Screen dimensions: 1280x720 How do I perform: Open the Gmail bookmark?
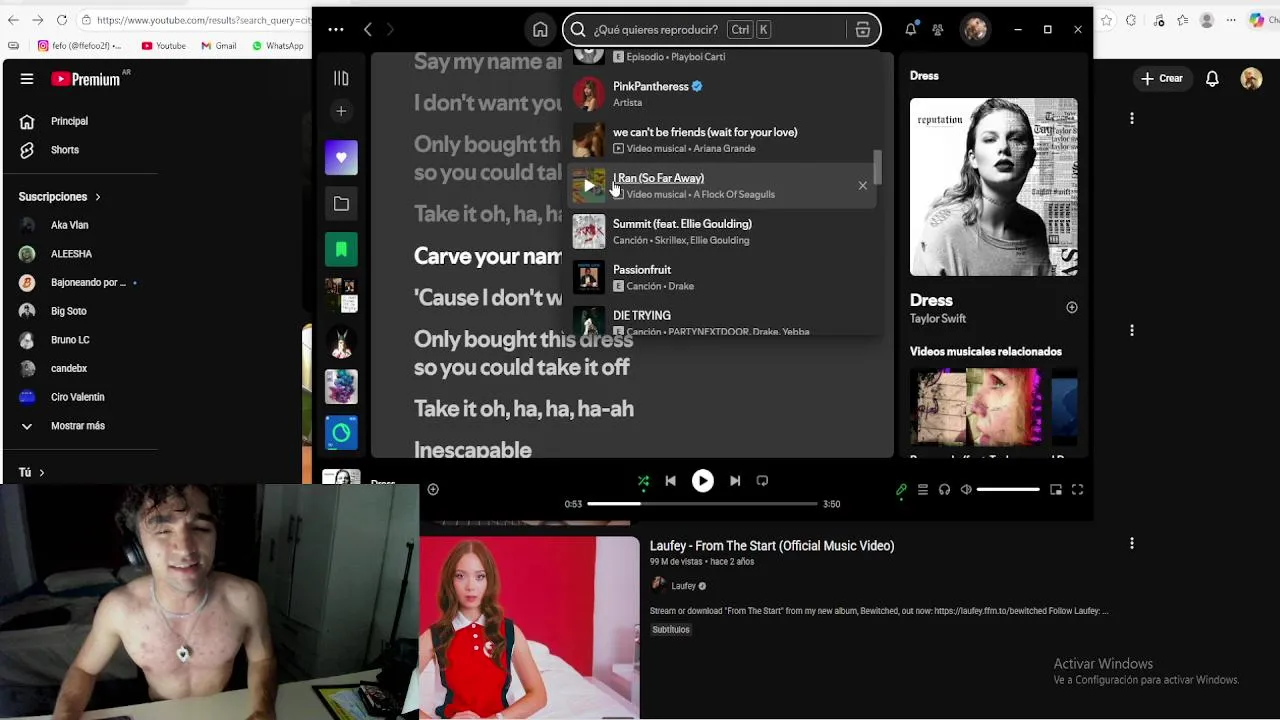coord(217,45)
